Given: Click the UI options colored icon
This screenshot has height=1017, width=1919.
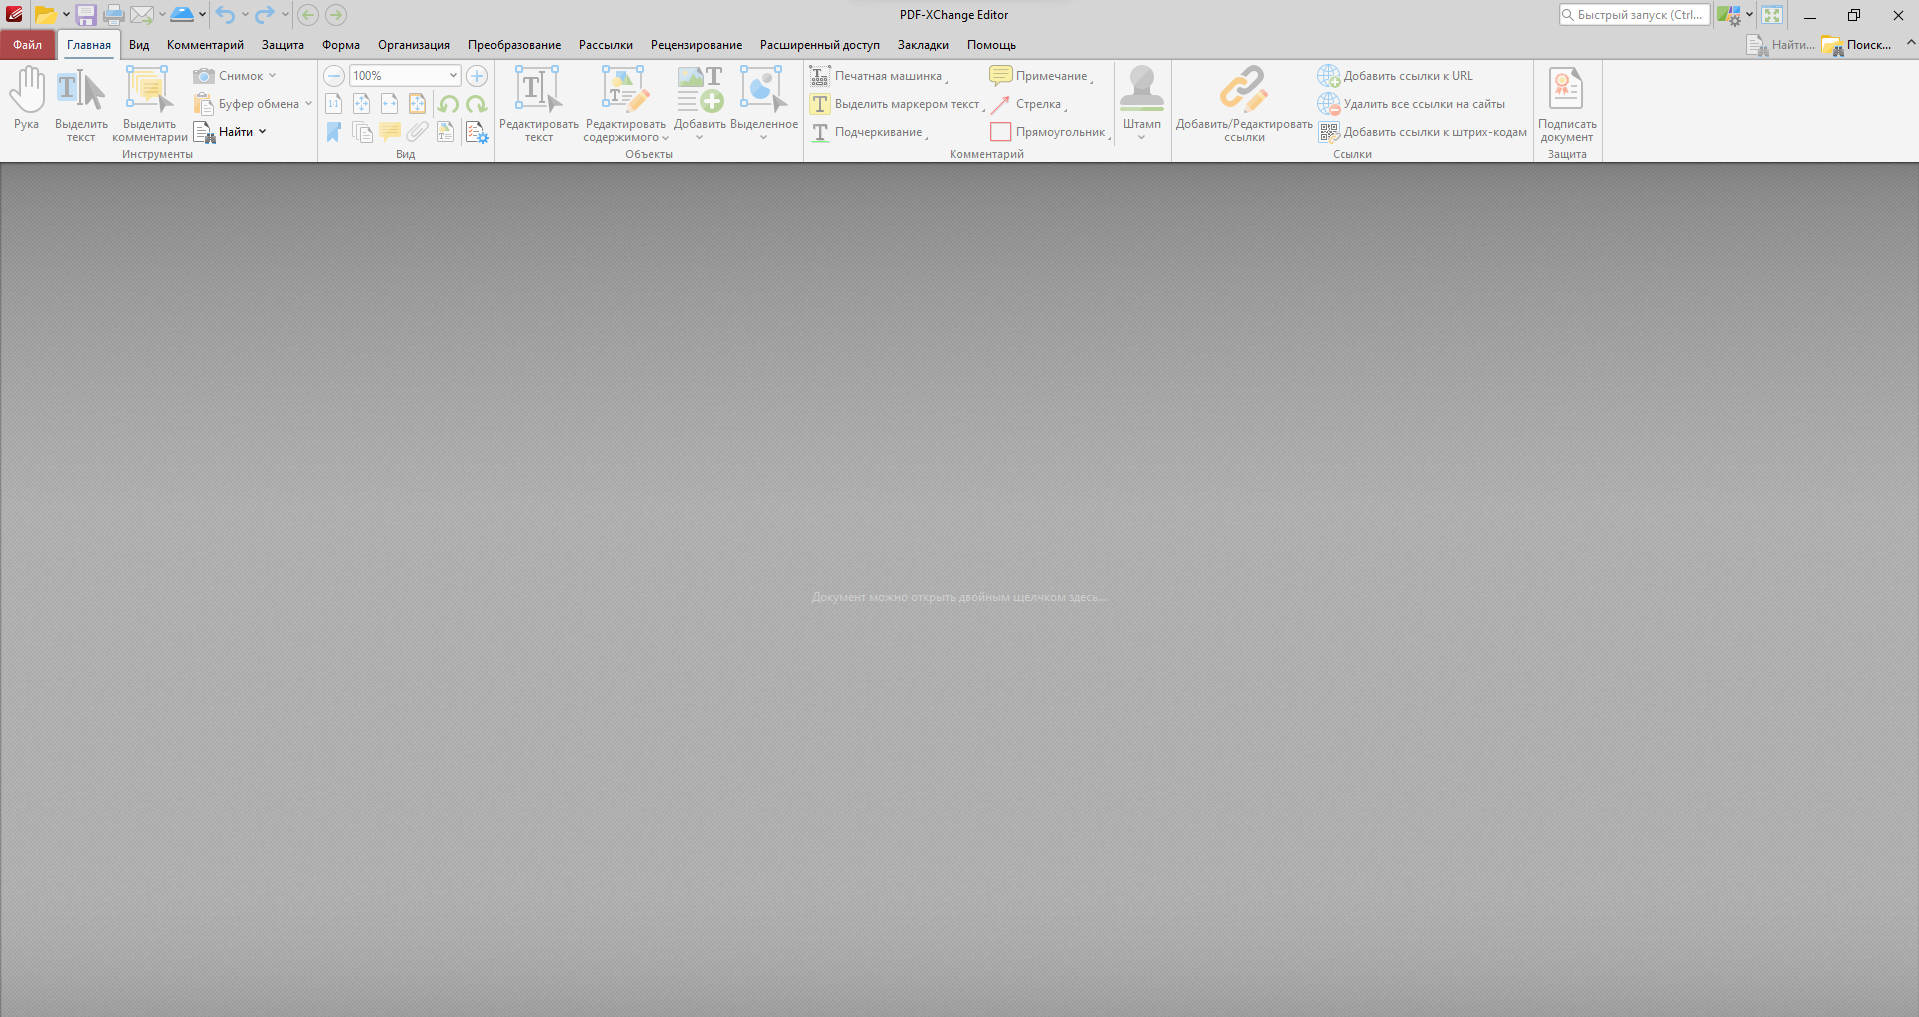Looking at the screenshot, I should [x=1728, y=15].
